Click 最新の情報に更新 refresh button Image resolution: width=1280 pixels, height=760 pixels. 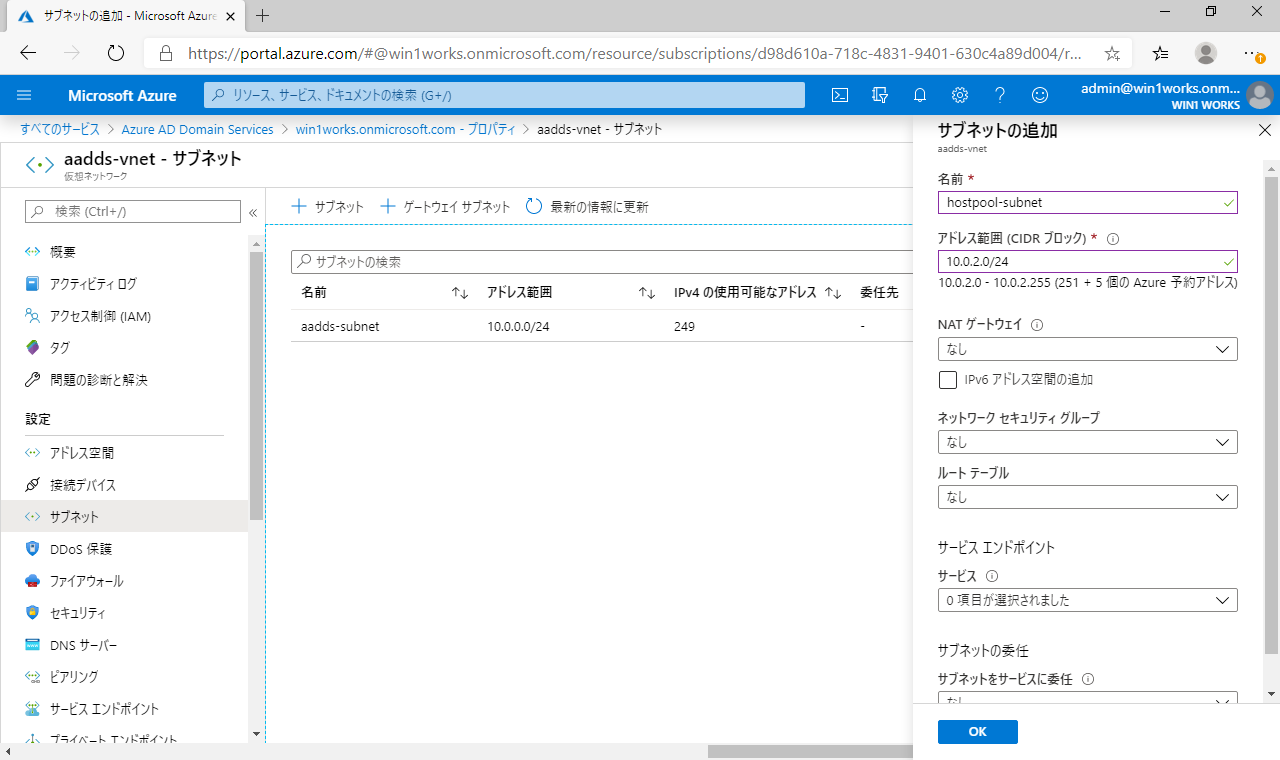(x=587, y=207)
